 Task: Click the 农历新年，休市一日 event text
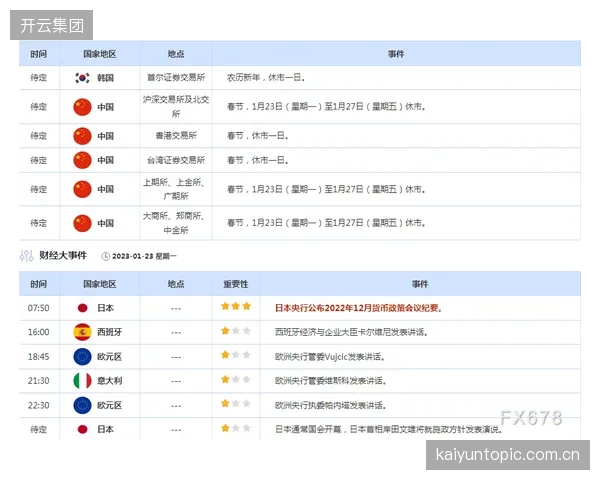pyautogui.click(x=266, y=78)
